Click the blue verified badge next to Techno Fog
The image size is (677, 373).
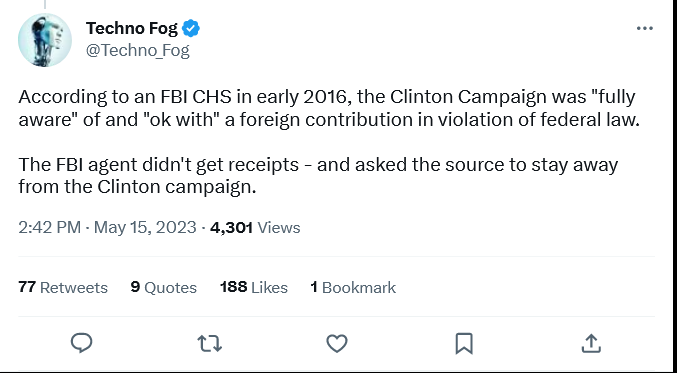[x=190, y=28]
